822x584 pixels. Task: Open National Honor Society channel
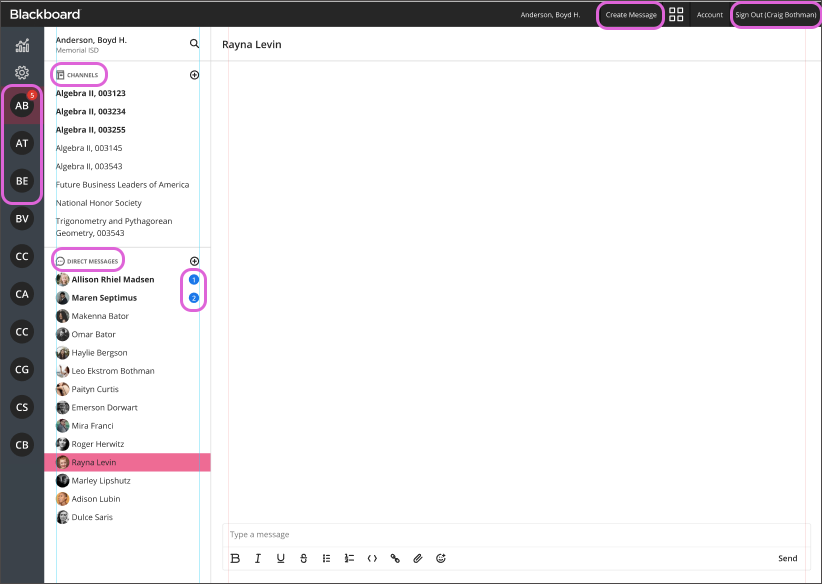(x=99, y=203)
